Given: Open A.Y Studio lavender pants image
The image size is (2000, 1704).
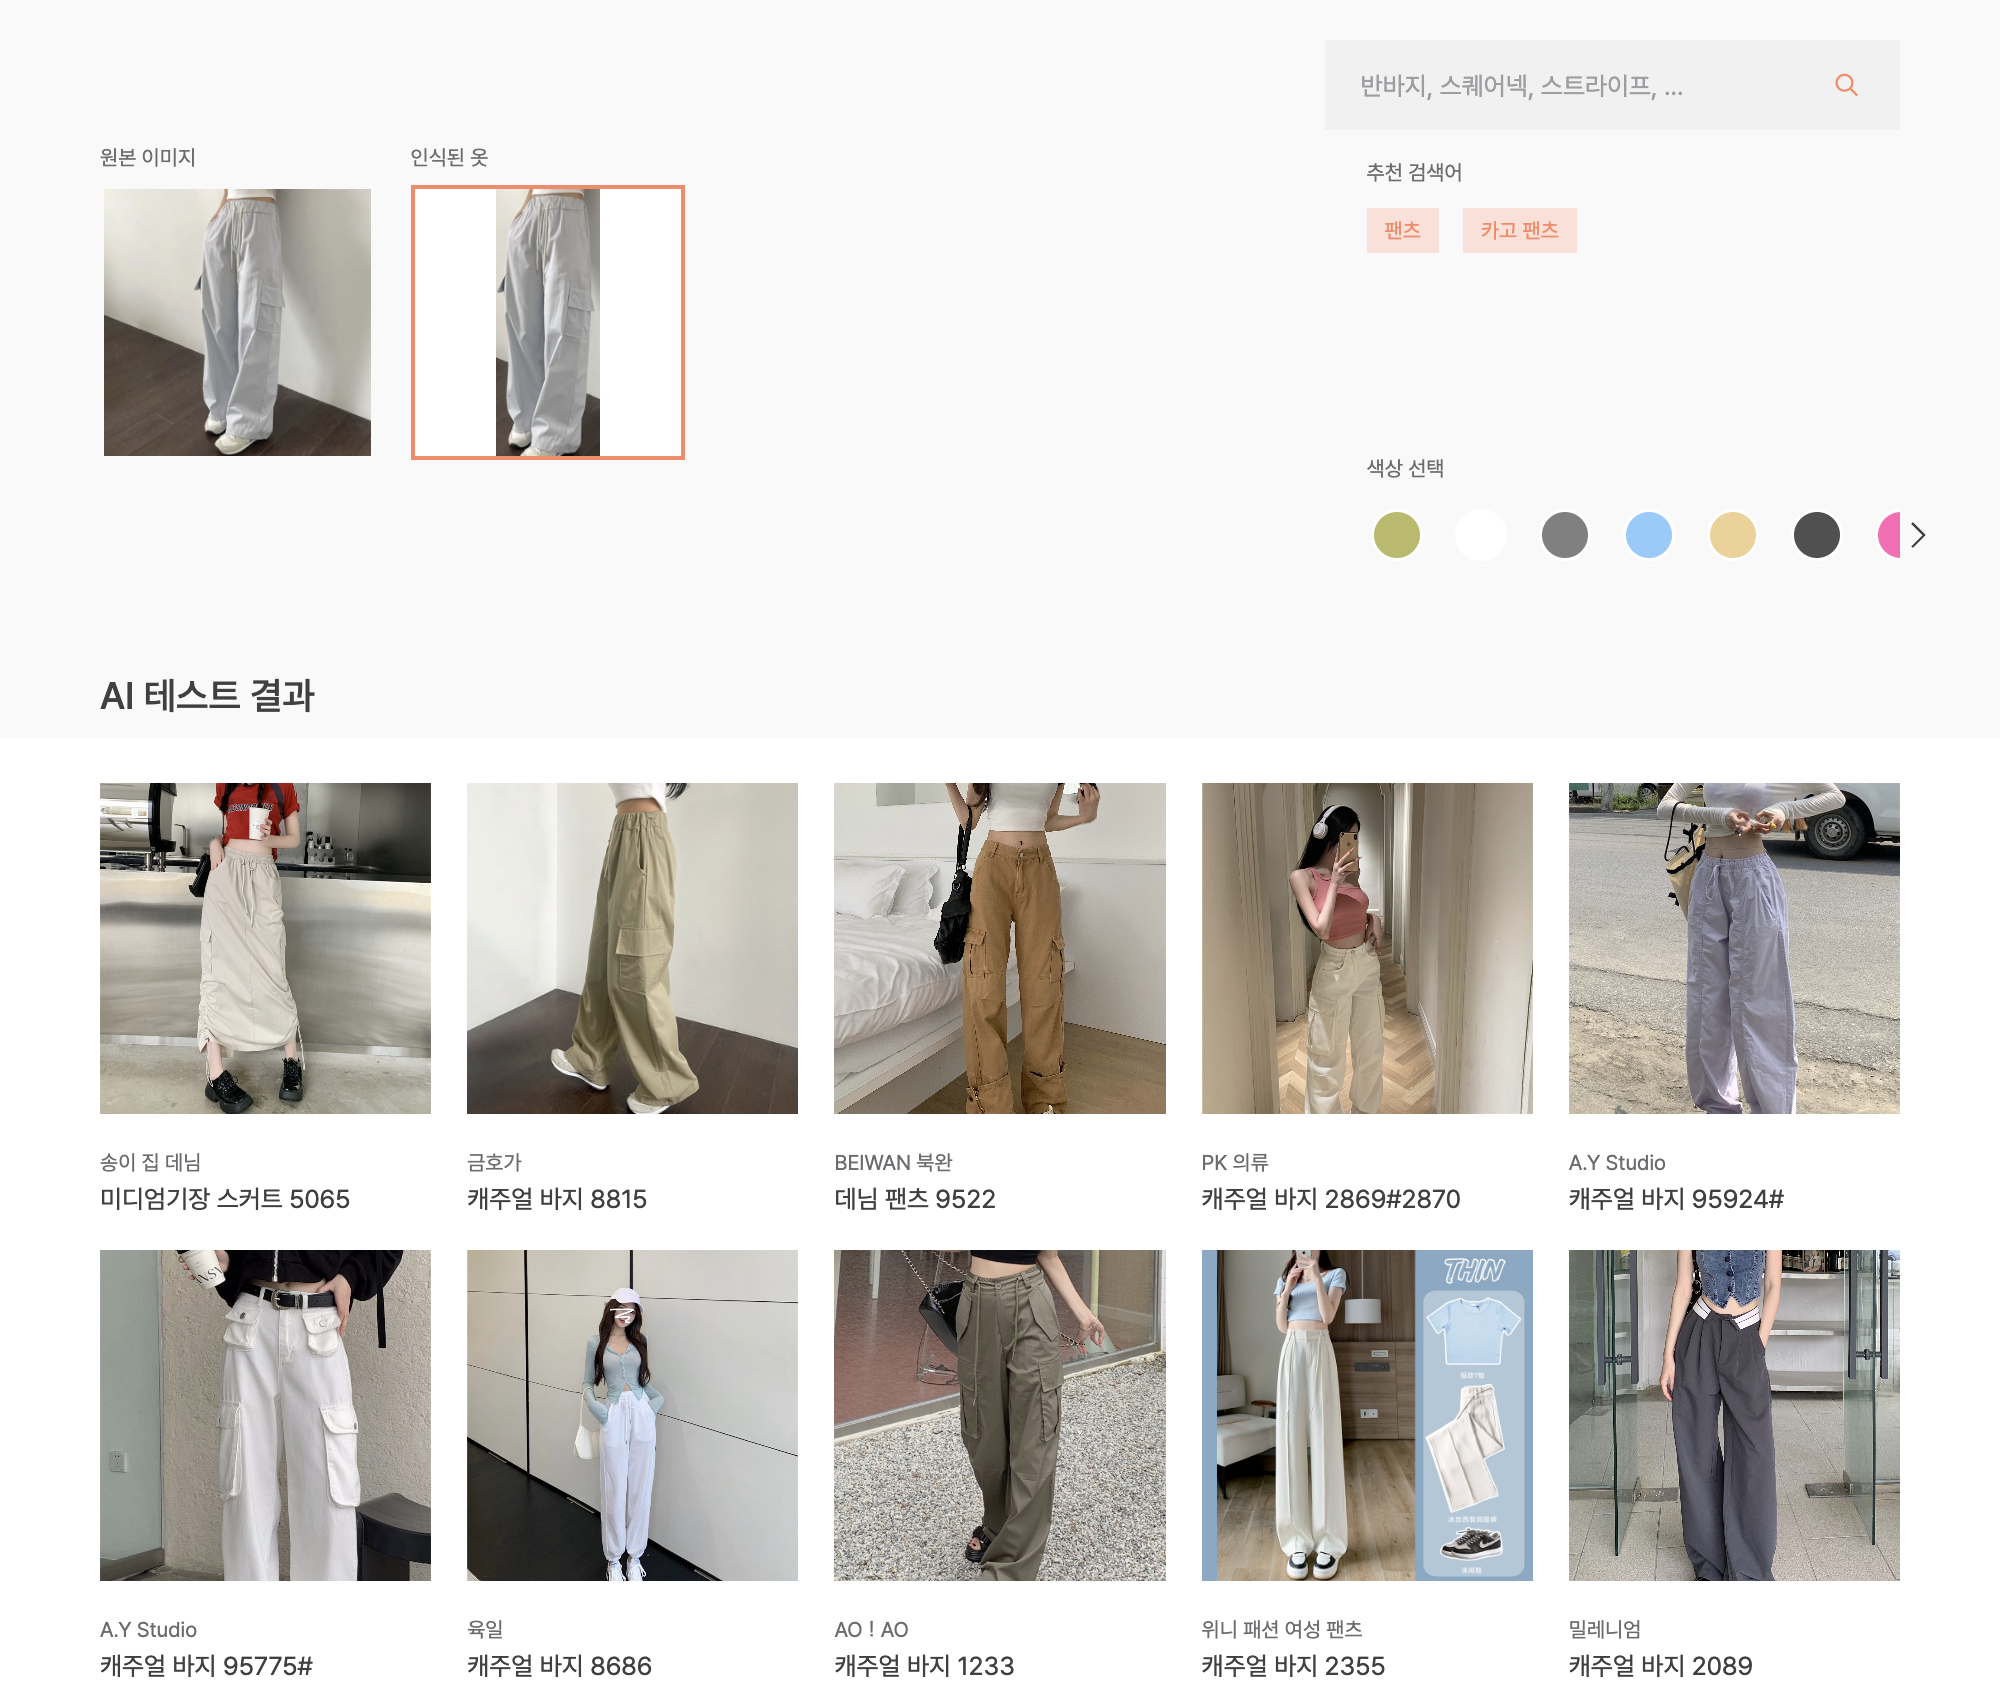Looking at the screenshot, I should [1733, 948].
